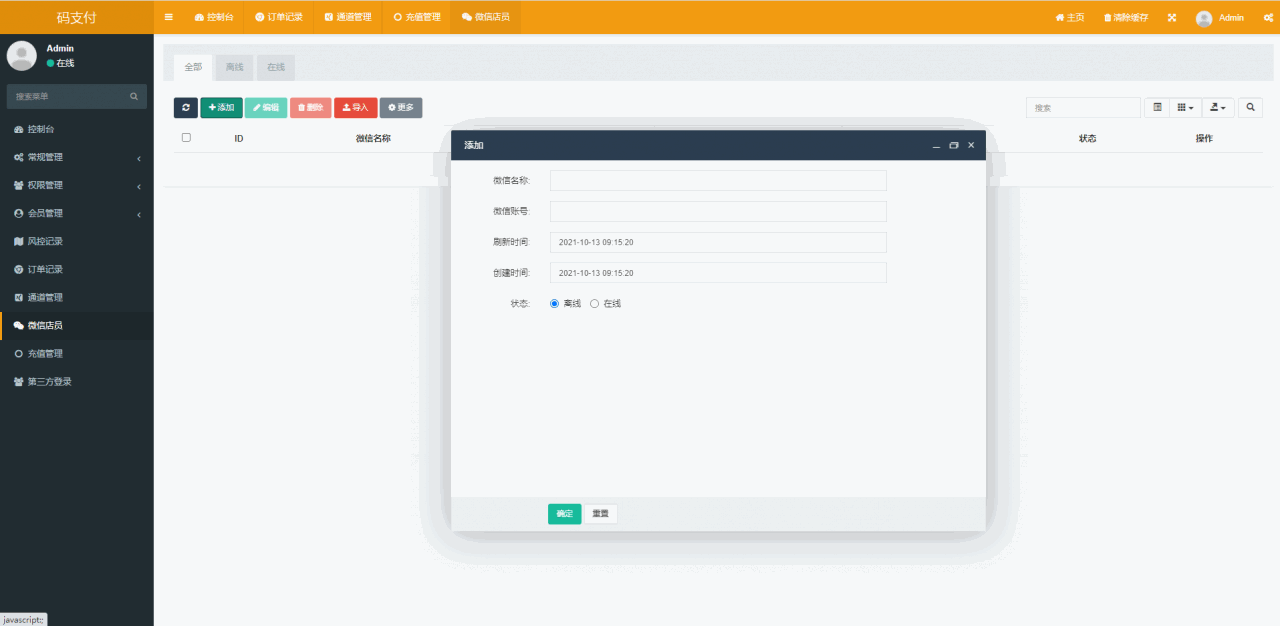1280x626 pixels.
Task: Select the 在线 radio button
Action: pos(595,303)
